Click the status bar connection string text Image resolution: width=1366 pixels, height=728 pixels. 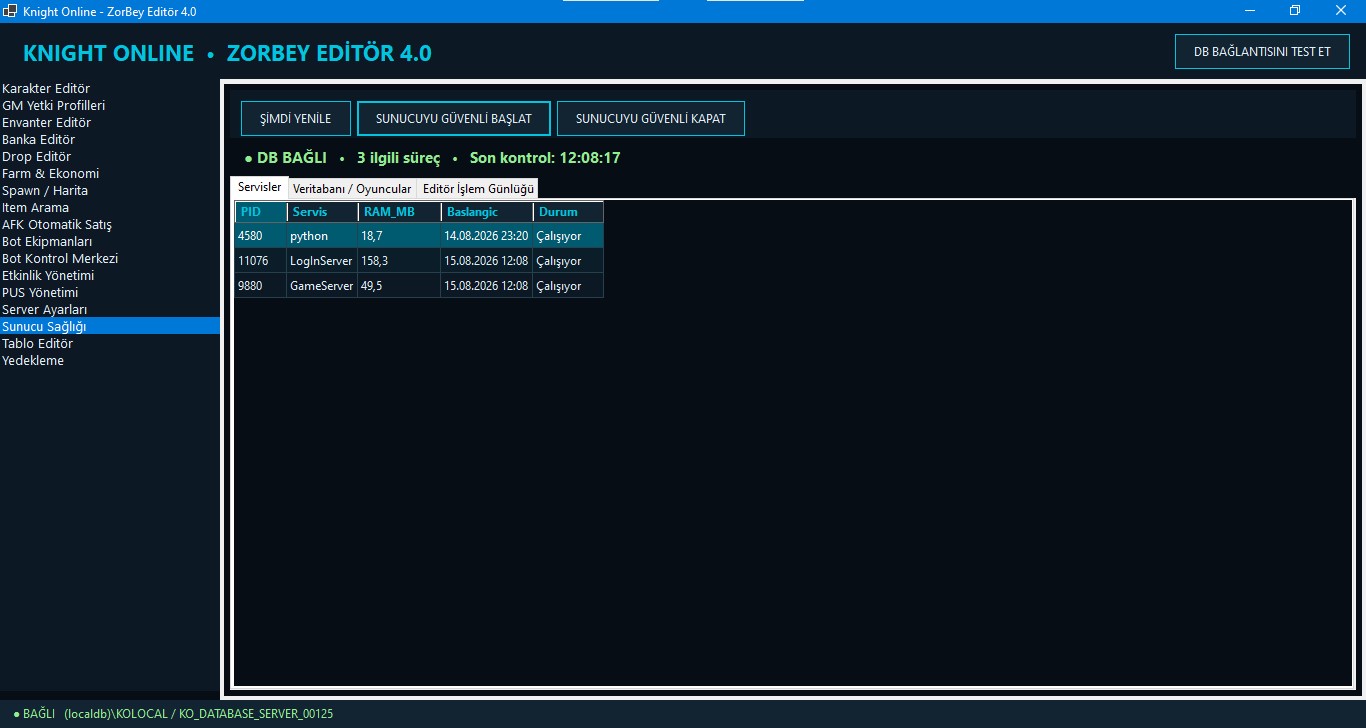198,714
